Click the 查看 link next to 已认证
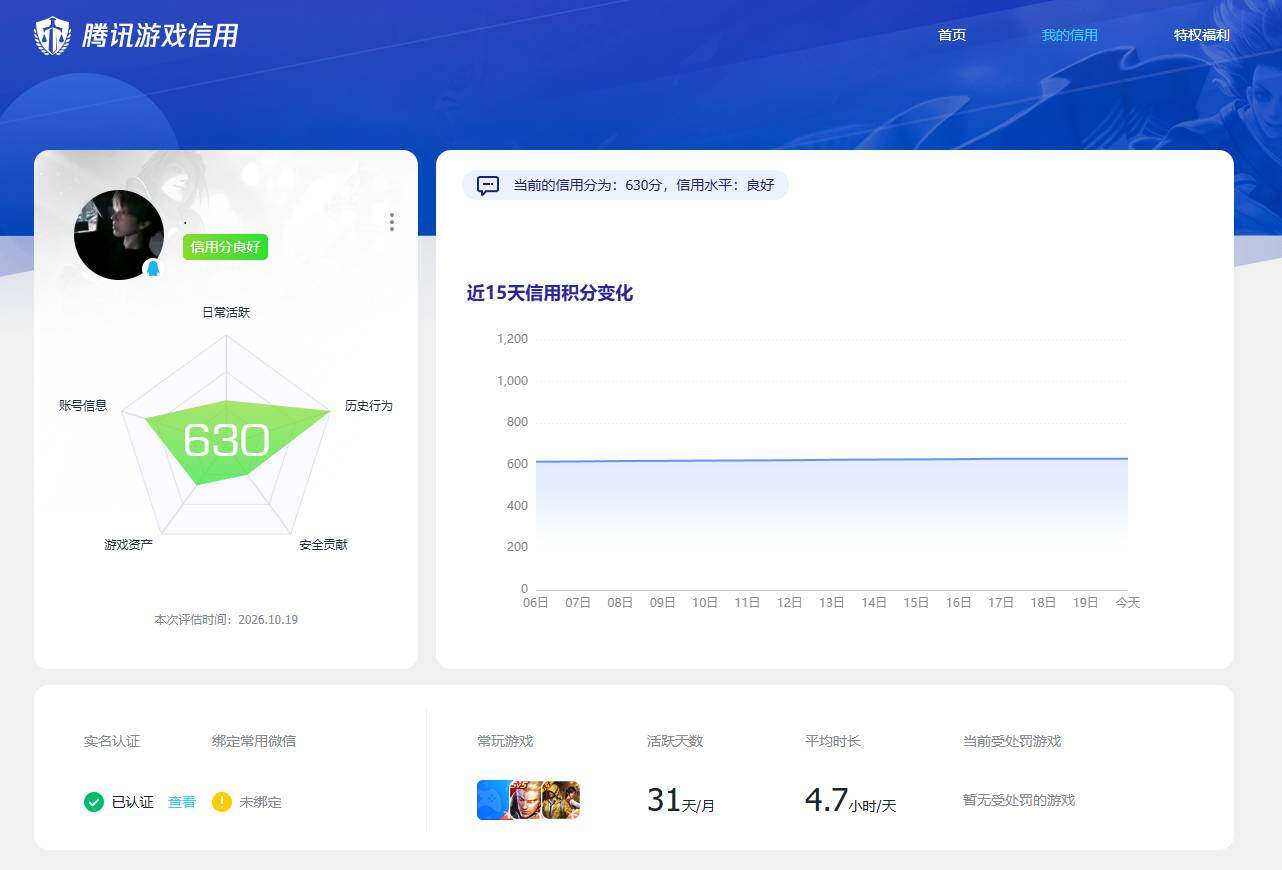 [x=182, y=802]
